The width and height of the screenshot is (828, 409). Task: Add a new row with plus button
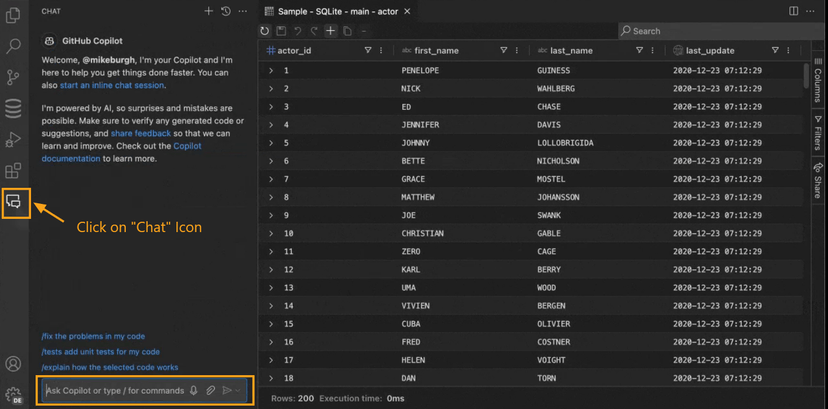click(331, 31)
